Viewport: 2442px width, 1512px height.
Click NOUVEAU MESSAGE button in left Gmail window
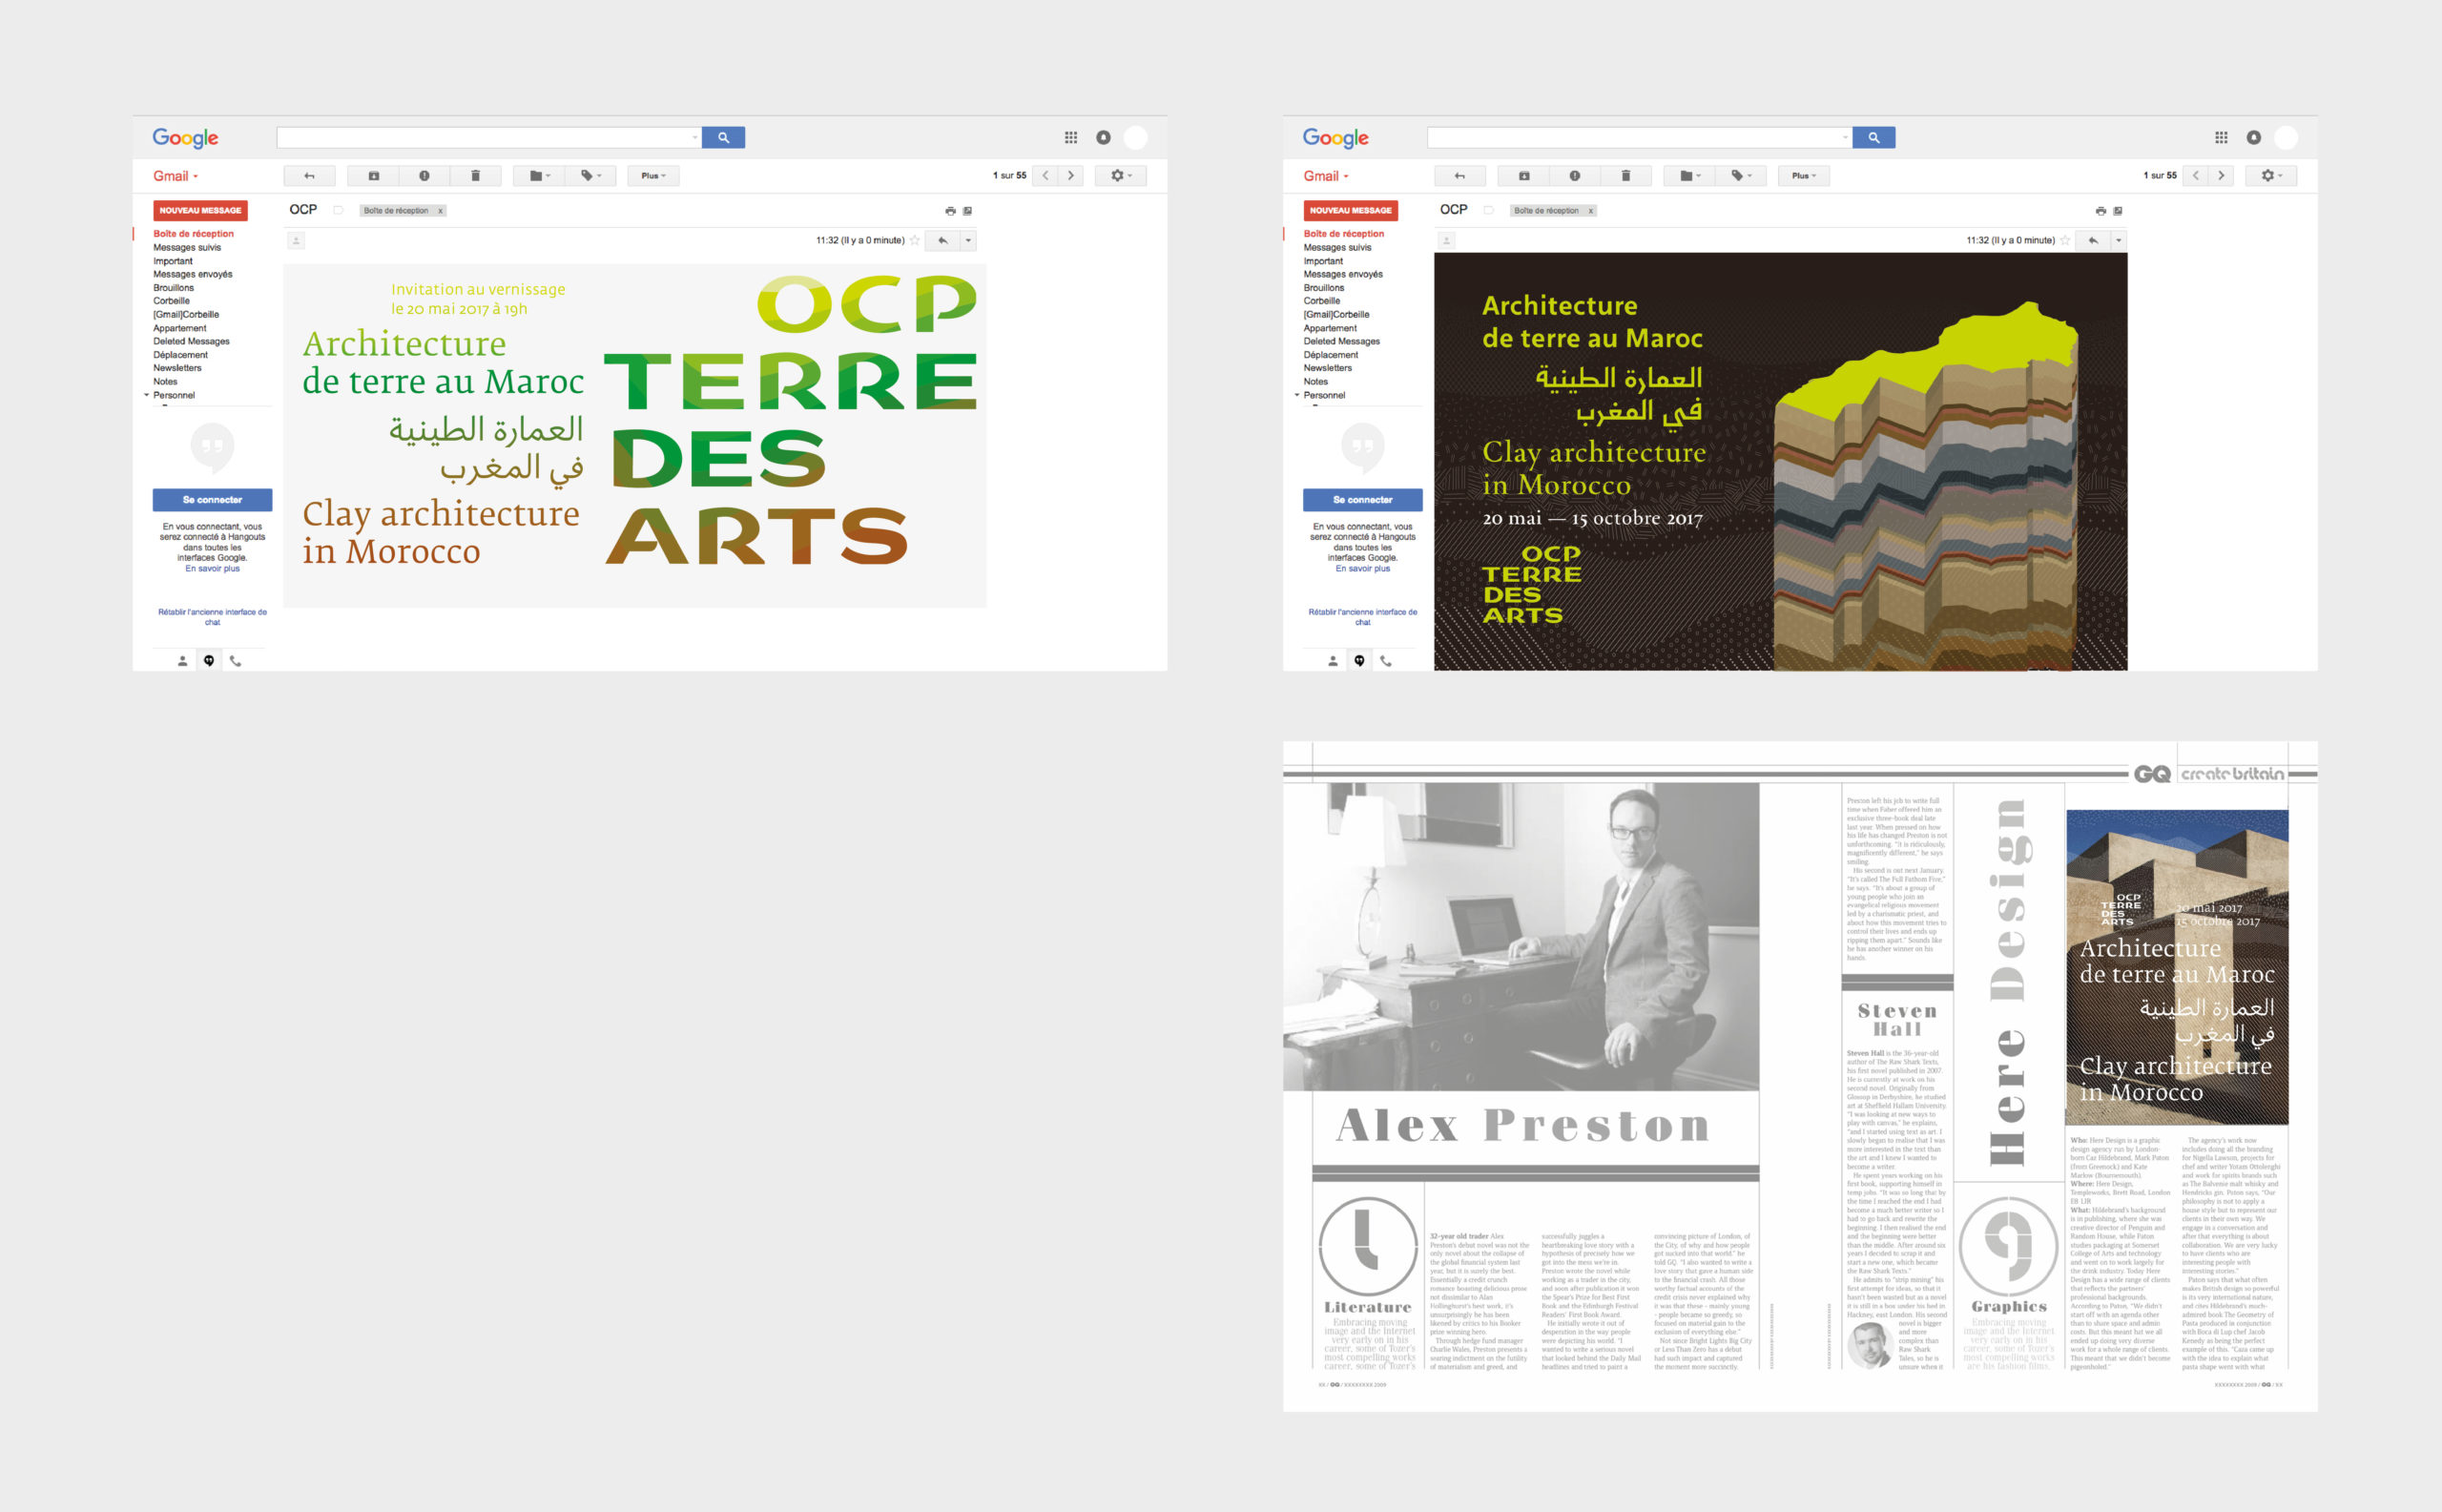(200, 210)
